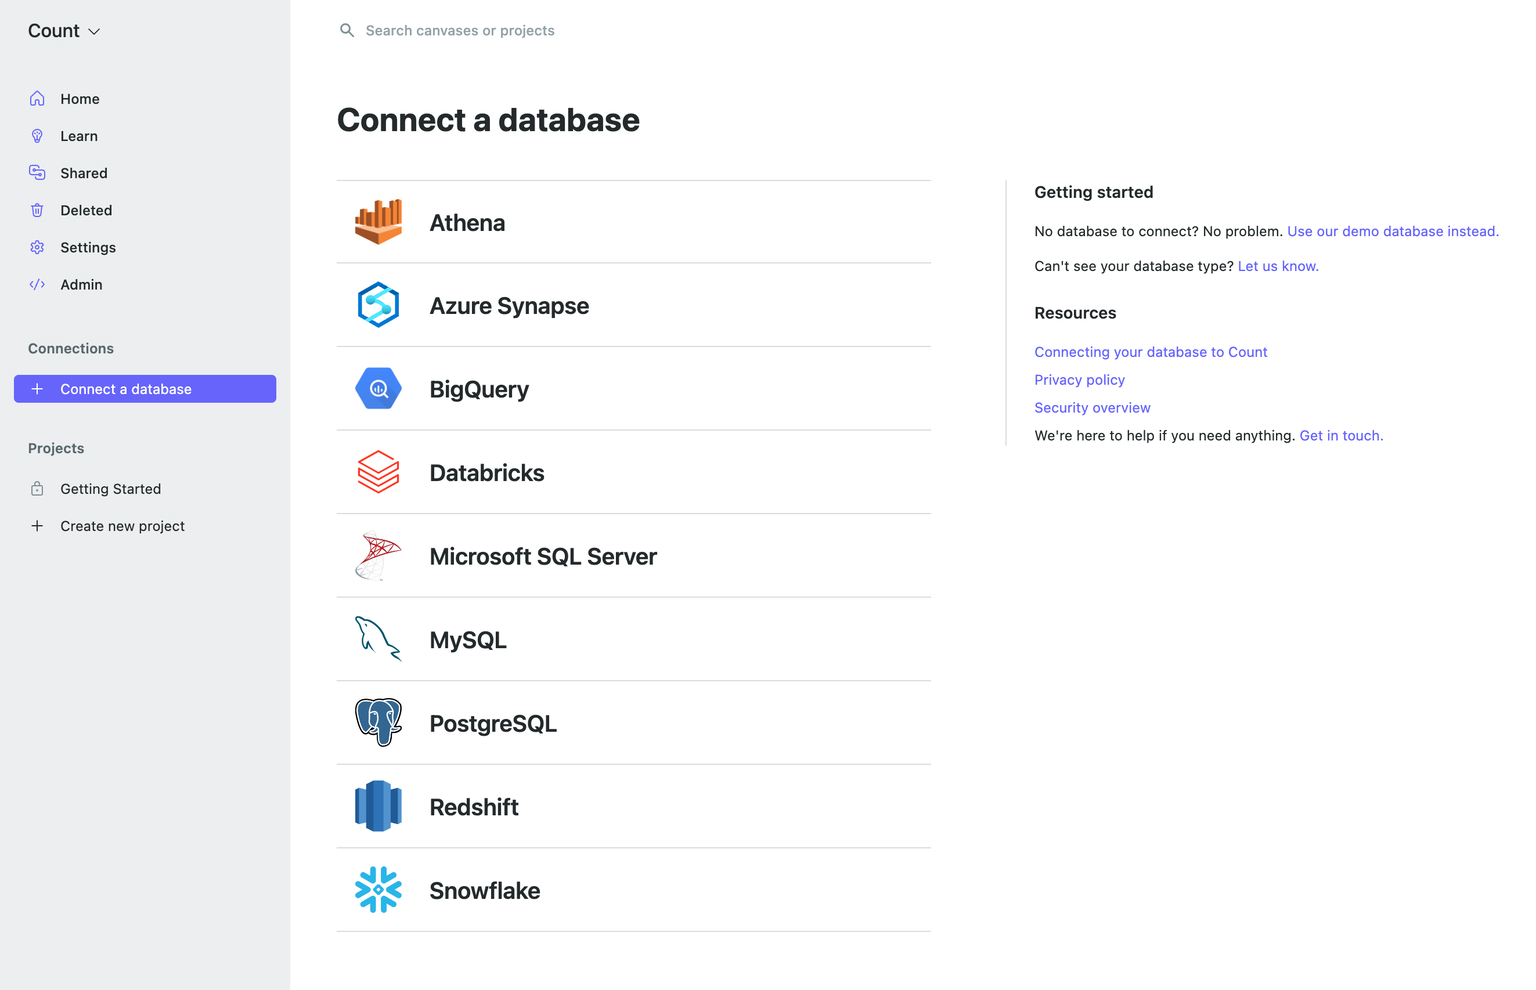Choose the BigQuery database option
The height and width of the screenshot is (990, 1536).
click(x=633, y=389)
